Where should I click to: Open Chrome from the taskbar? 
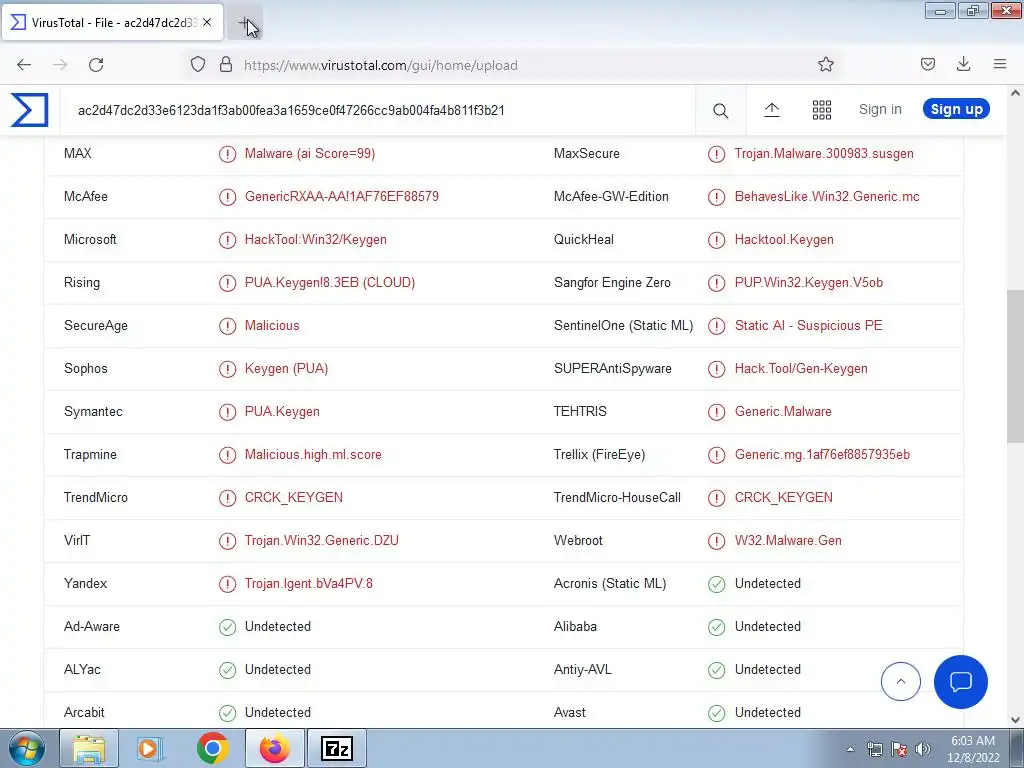pyautogui.click(x=212, y=748)
